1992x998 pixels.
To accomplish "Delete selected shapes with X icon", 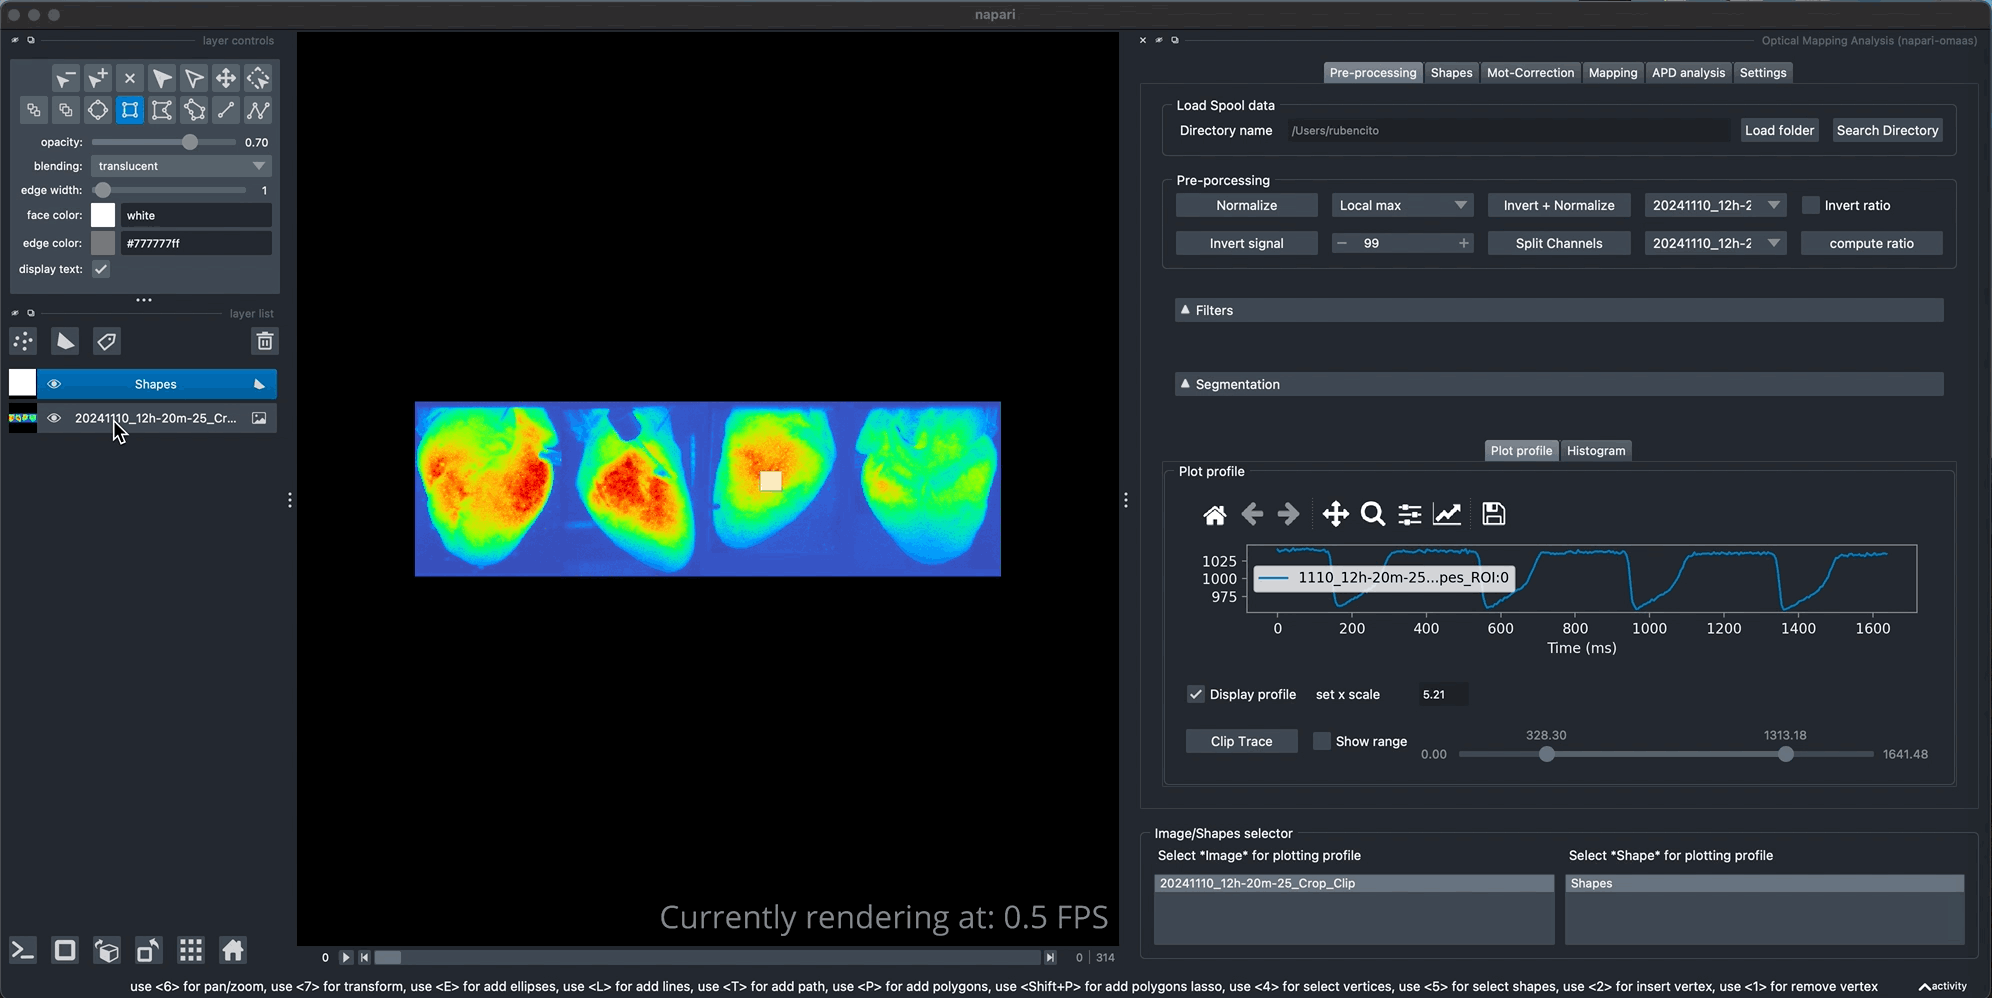I will [x=130, y=78].
